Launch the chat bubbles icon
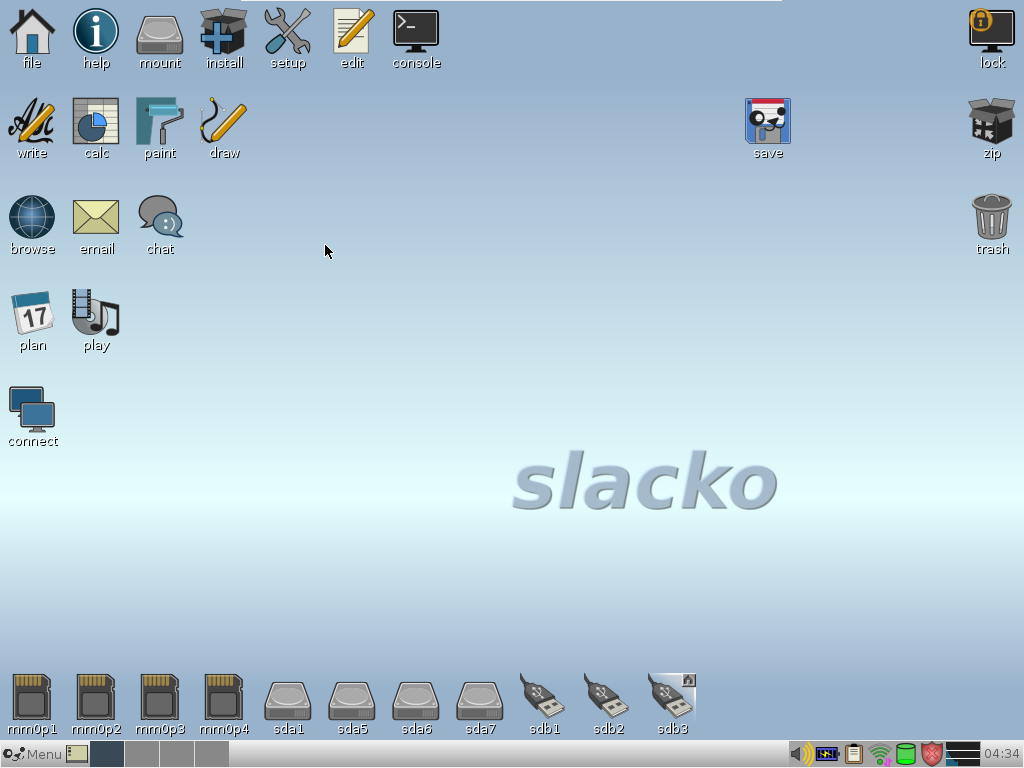 [x=160, y=217]
